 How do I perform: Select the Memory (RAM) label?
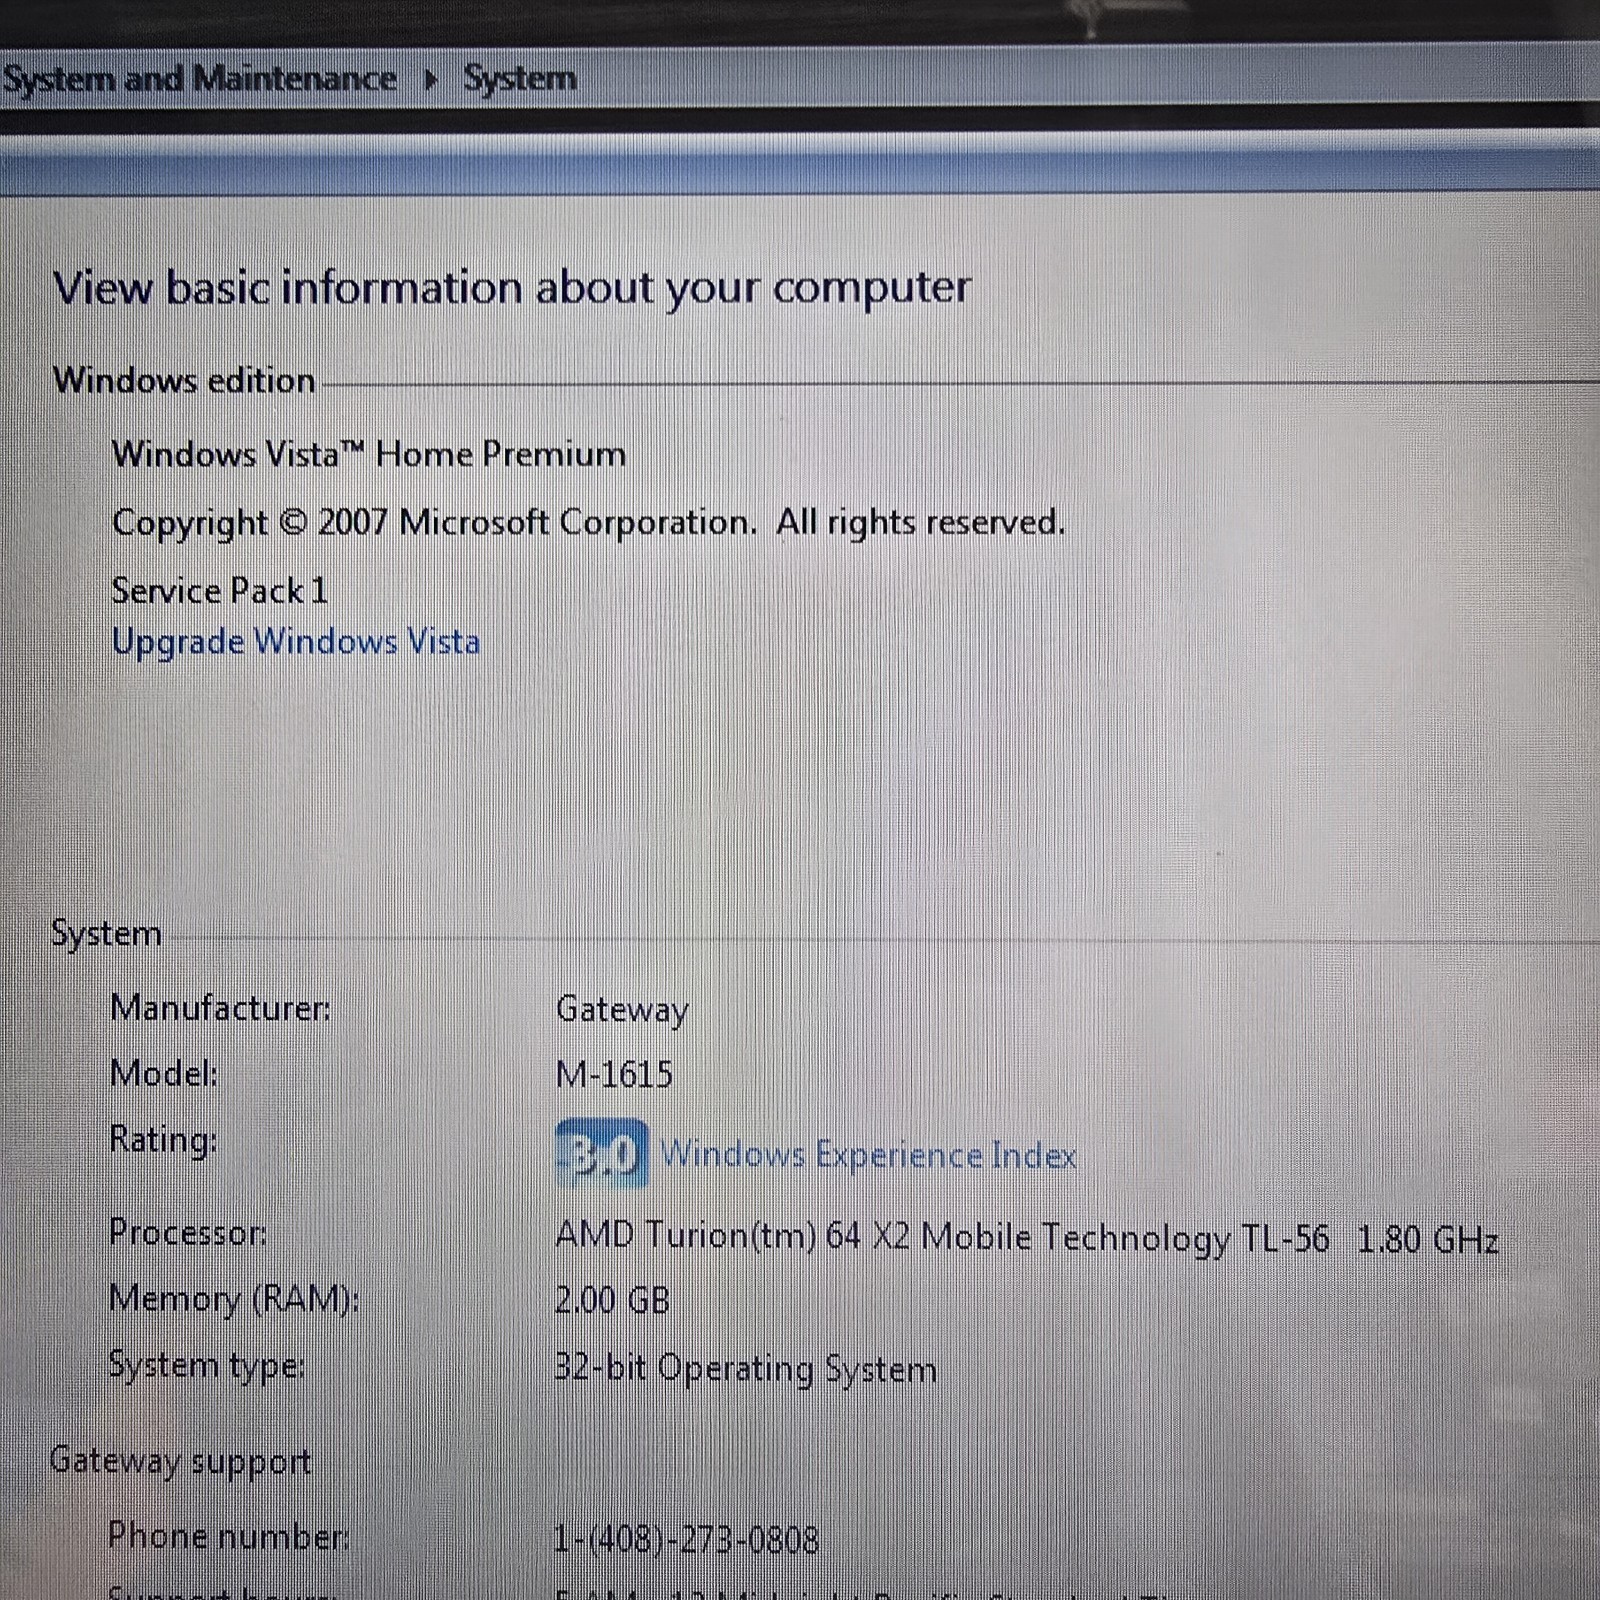click(234, 1298)
